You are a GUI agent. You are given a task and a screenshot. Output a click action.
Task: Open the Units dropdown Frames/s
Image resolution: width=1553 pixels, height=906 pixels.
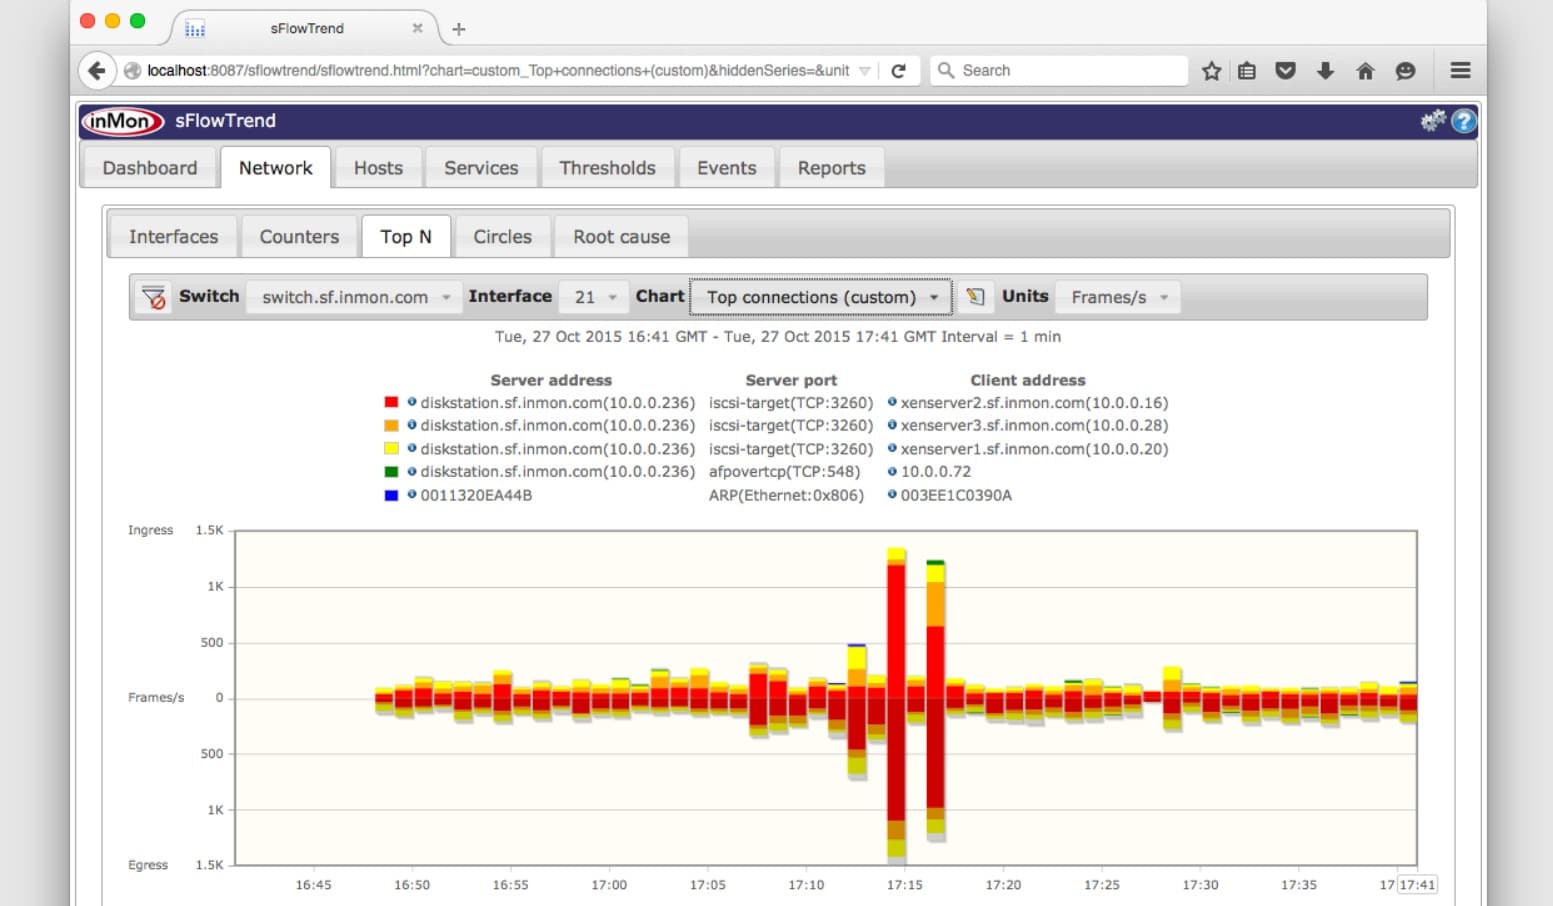coord(1118,297)
